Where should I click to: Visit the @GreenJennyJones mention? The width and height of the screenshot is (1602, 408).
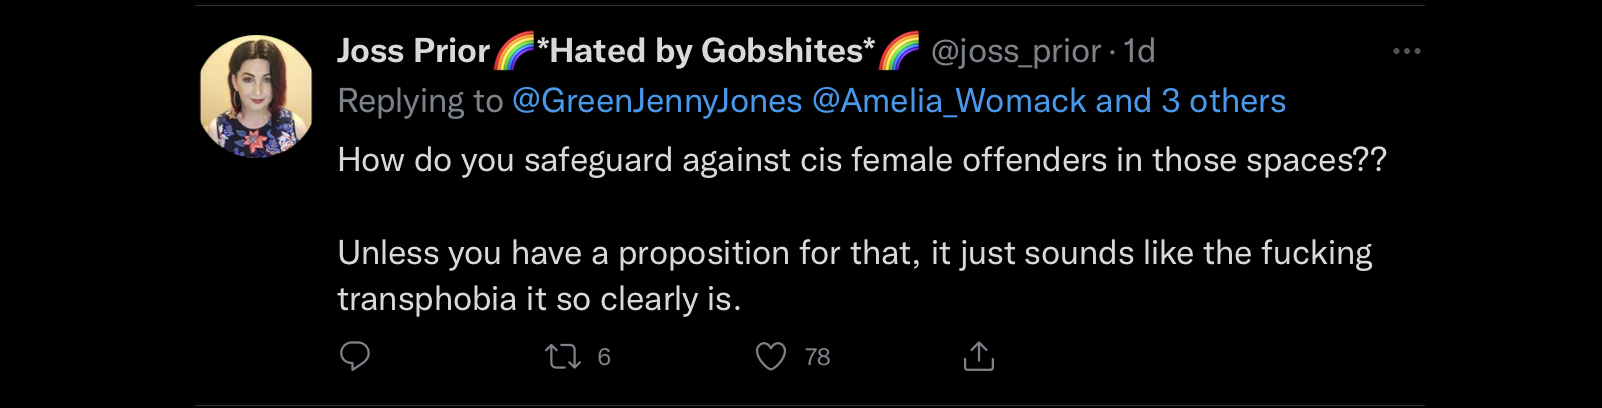[657, 101]
